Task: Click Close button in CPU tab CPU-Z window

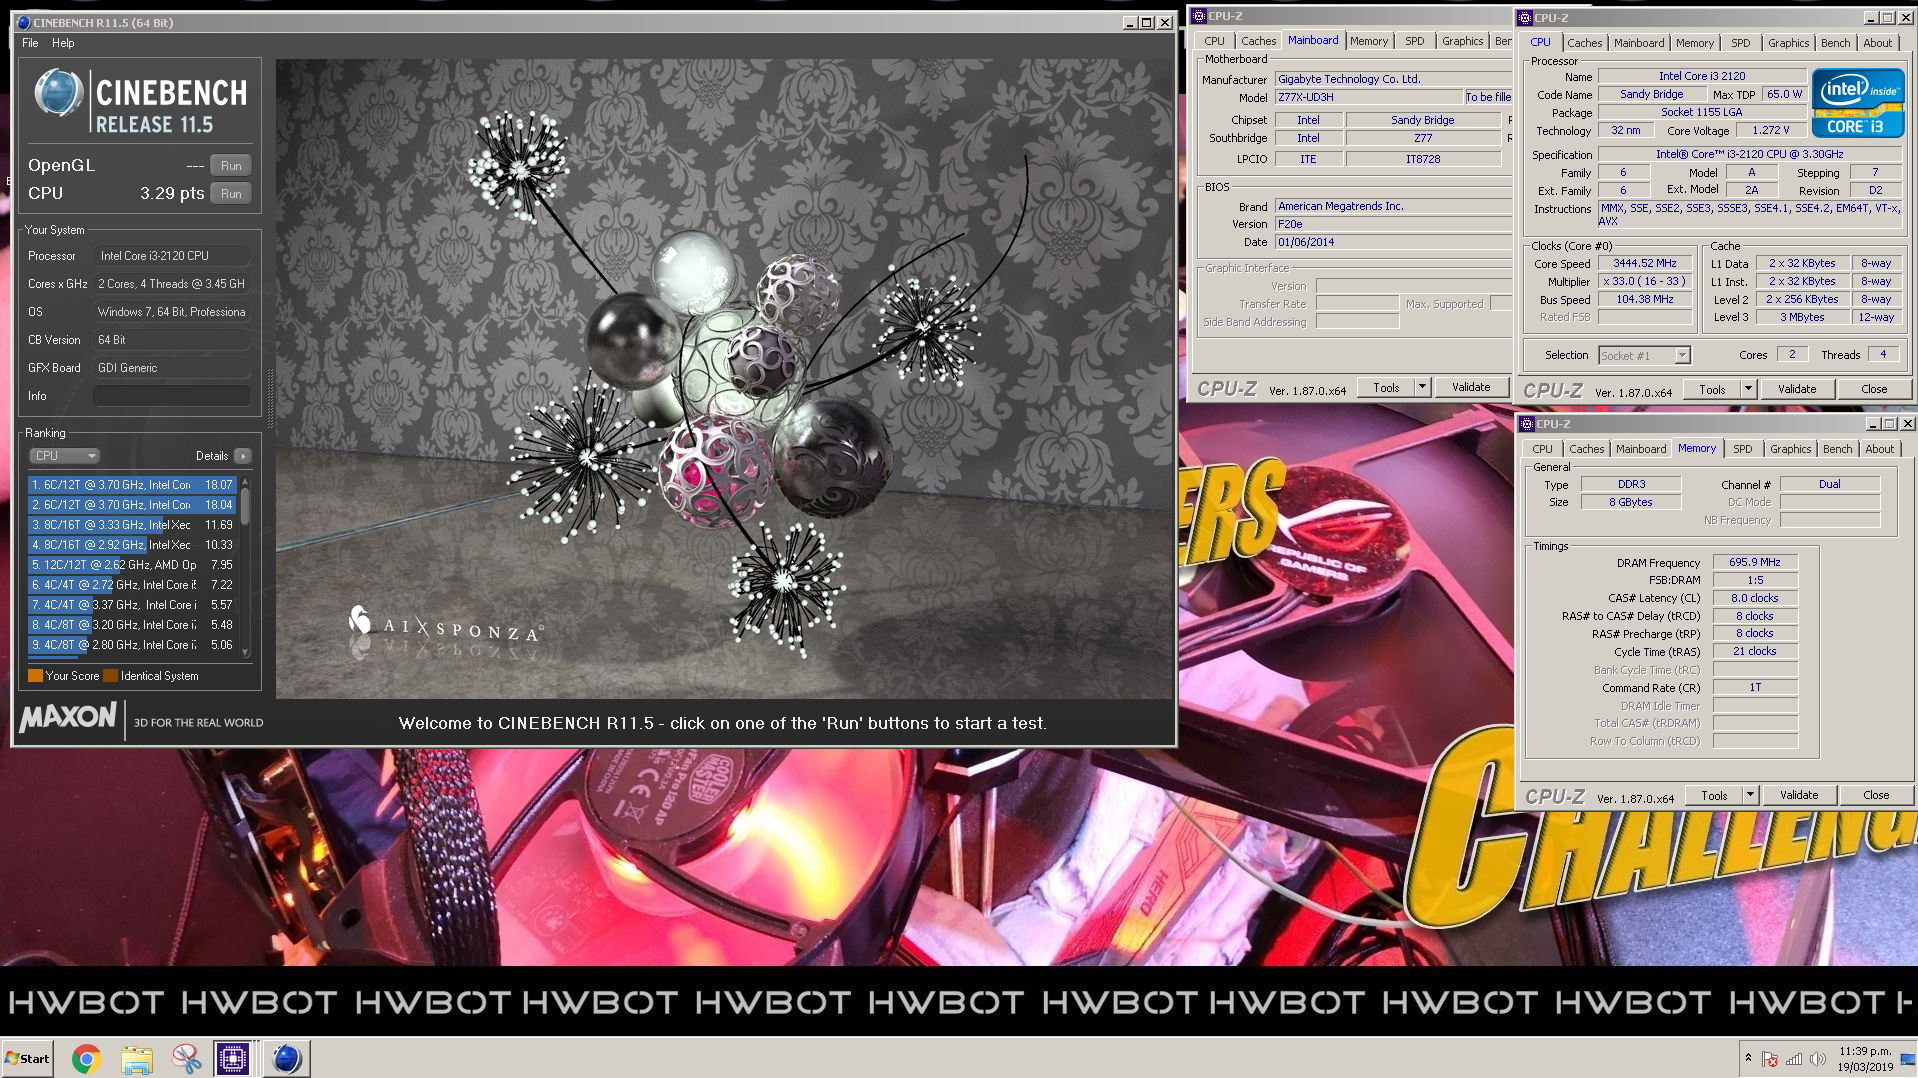Action: click(x=1874, y=389)
